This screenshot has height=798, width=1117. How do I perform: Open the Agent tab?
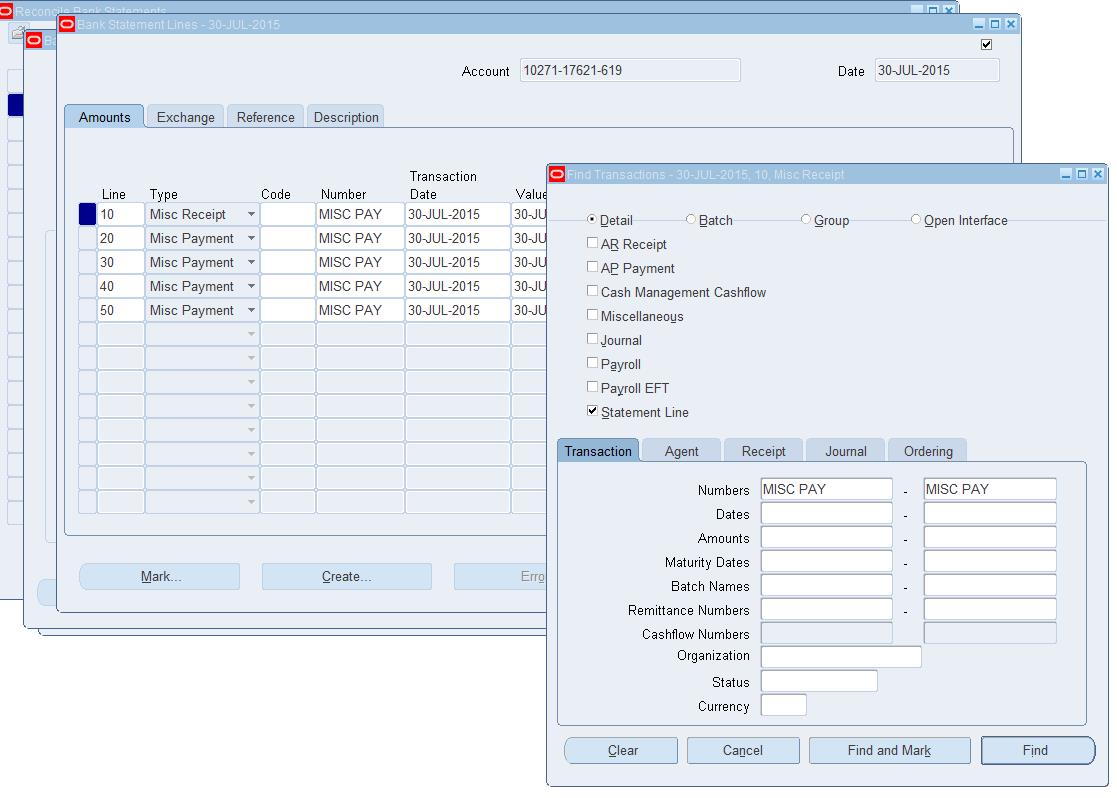coord(681,451)
